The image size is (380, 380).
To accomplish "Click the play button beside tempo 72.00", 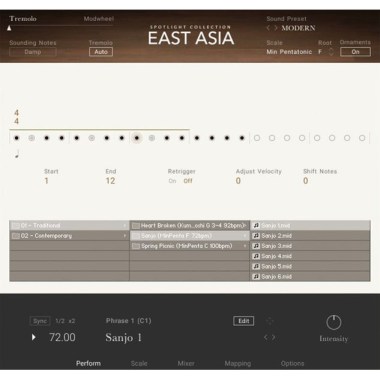I will coord(33,337).
